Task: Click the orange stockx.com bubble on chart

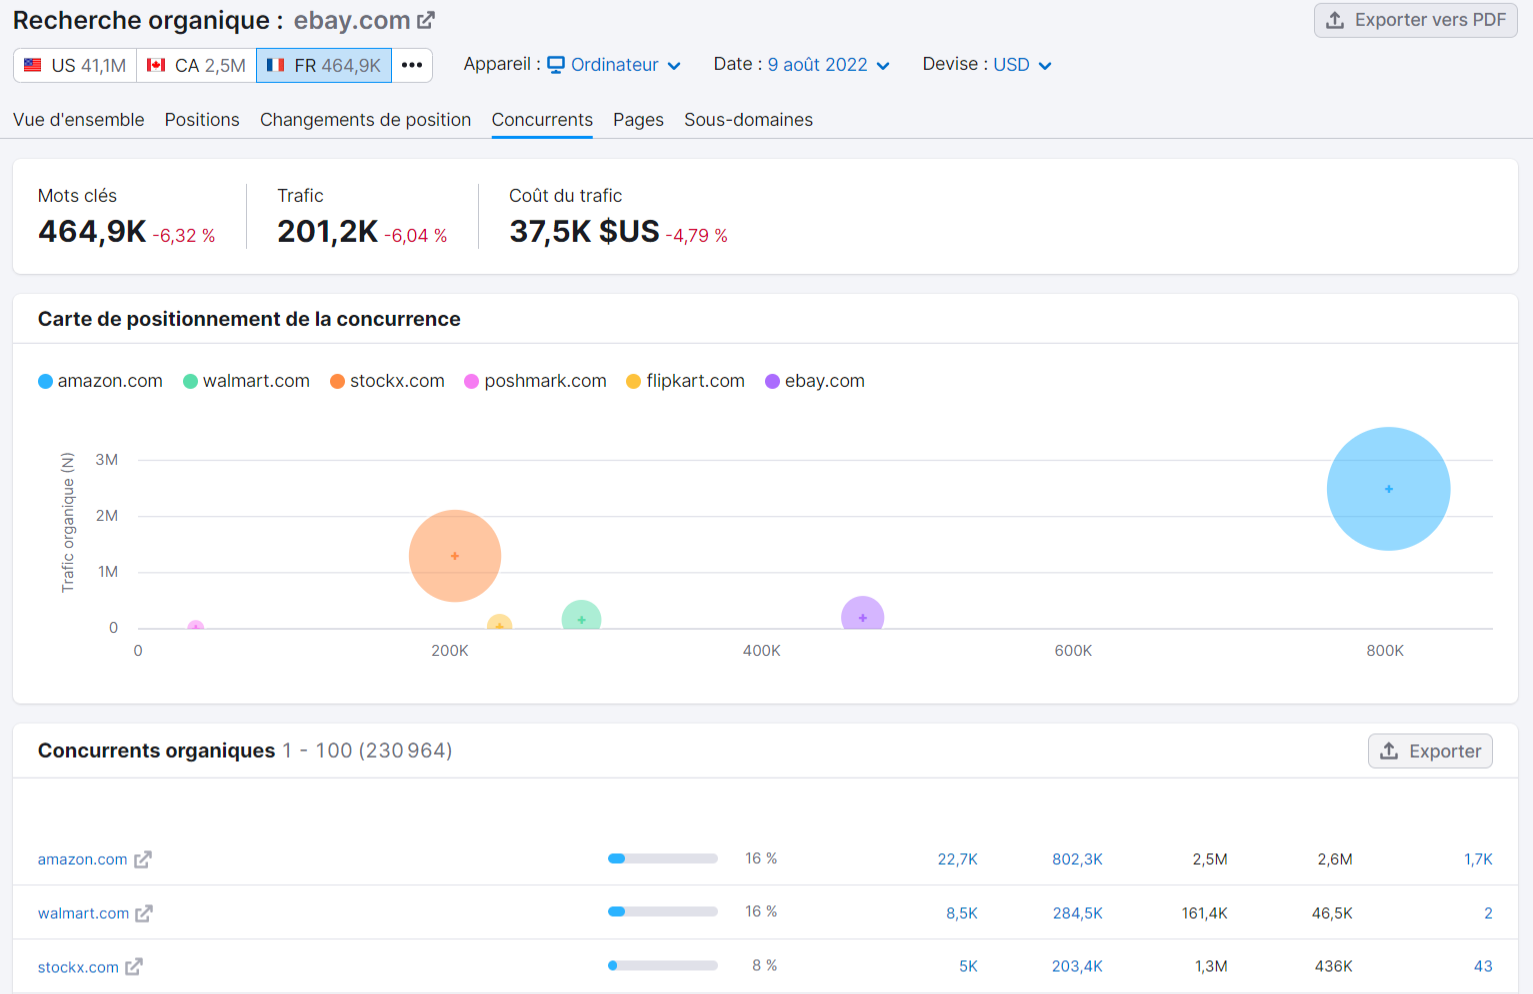Action: click(x=455, y=556)
